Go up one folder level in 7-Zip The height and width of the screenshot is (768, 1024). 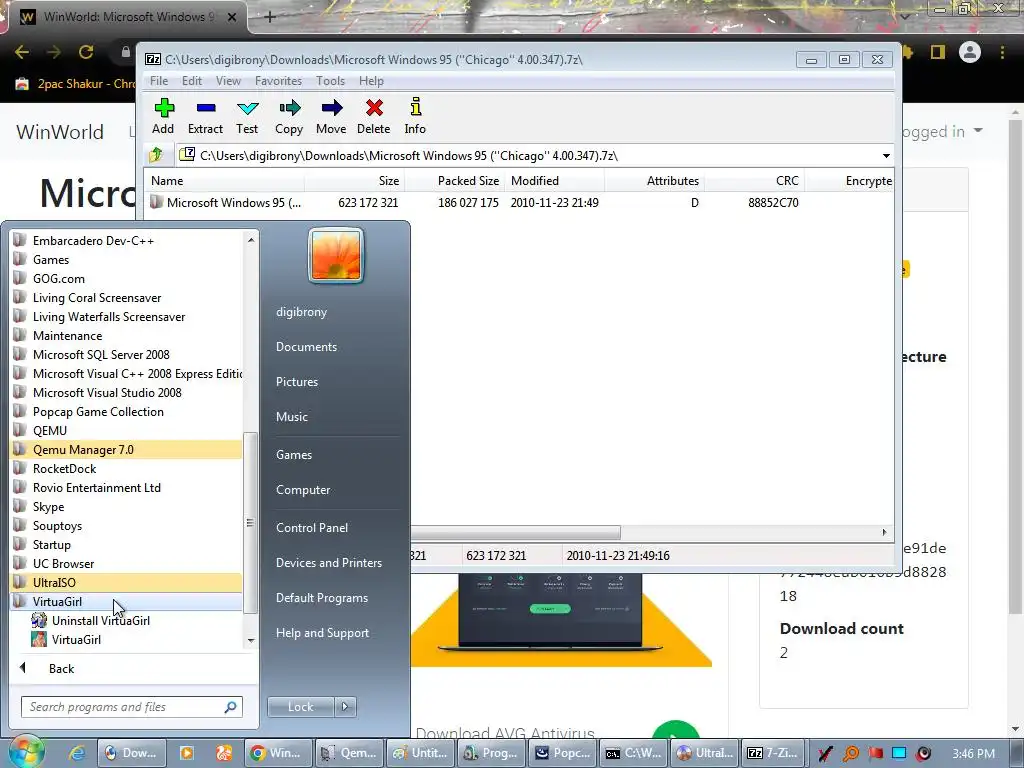coord(156,155)
